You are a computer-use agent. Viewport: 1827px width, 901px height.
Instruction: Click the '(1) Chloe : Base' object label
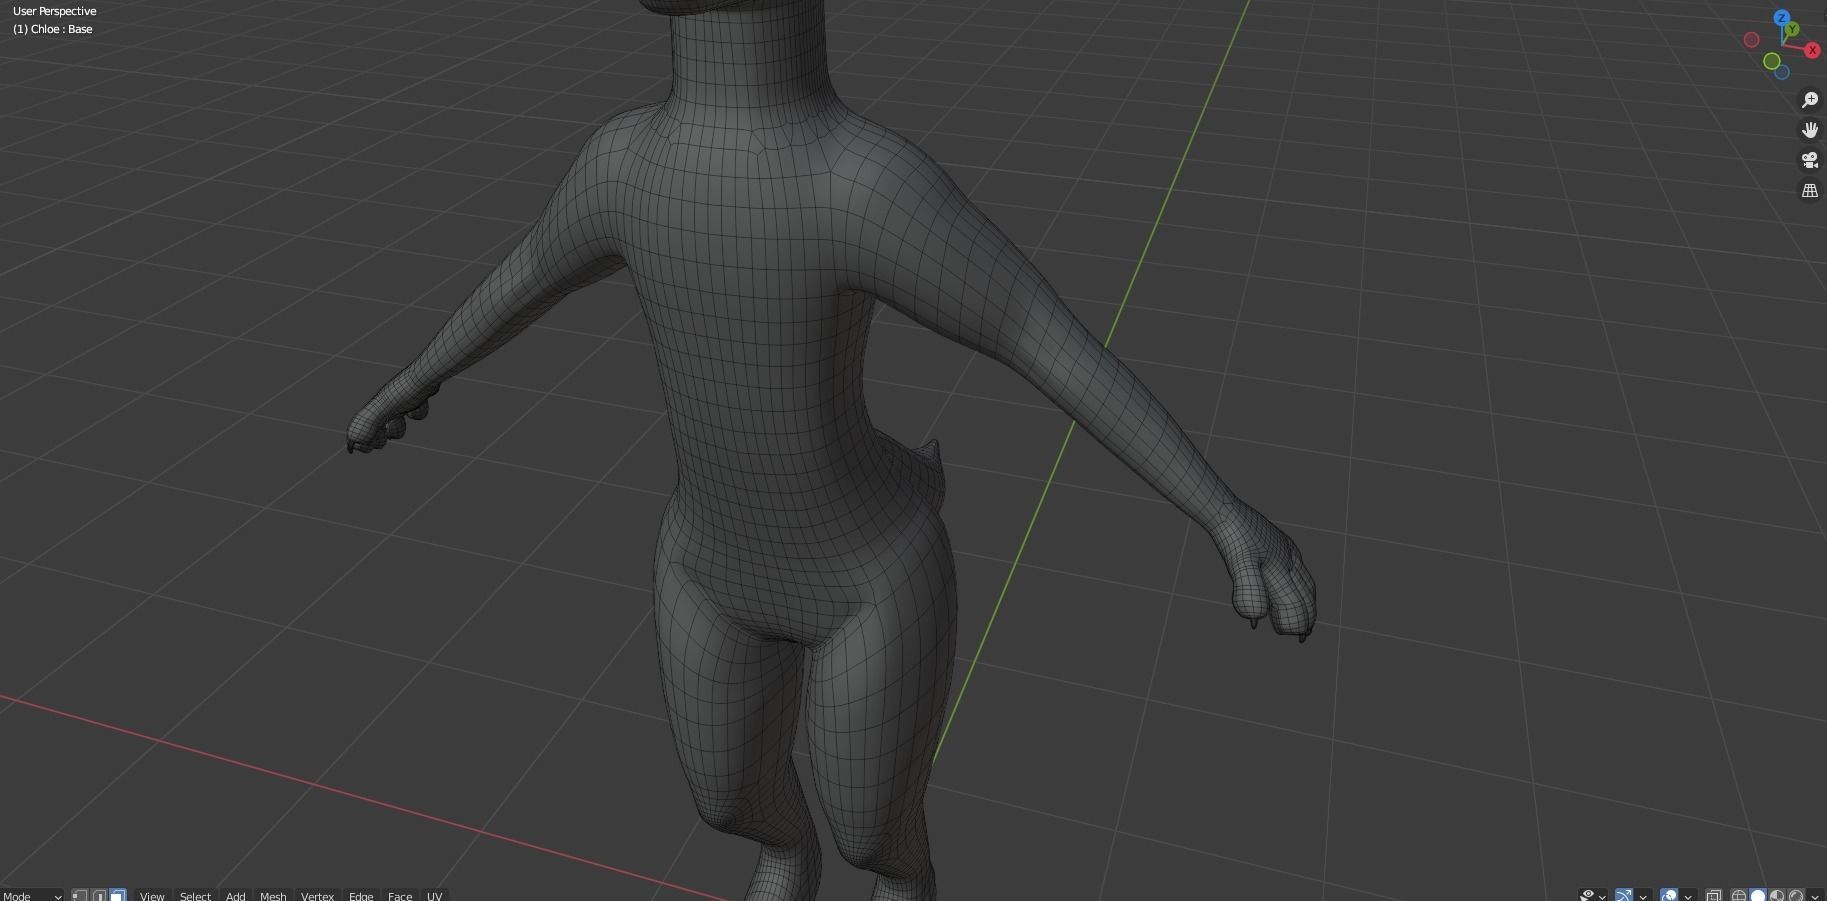tap(53, 29)
